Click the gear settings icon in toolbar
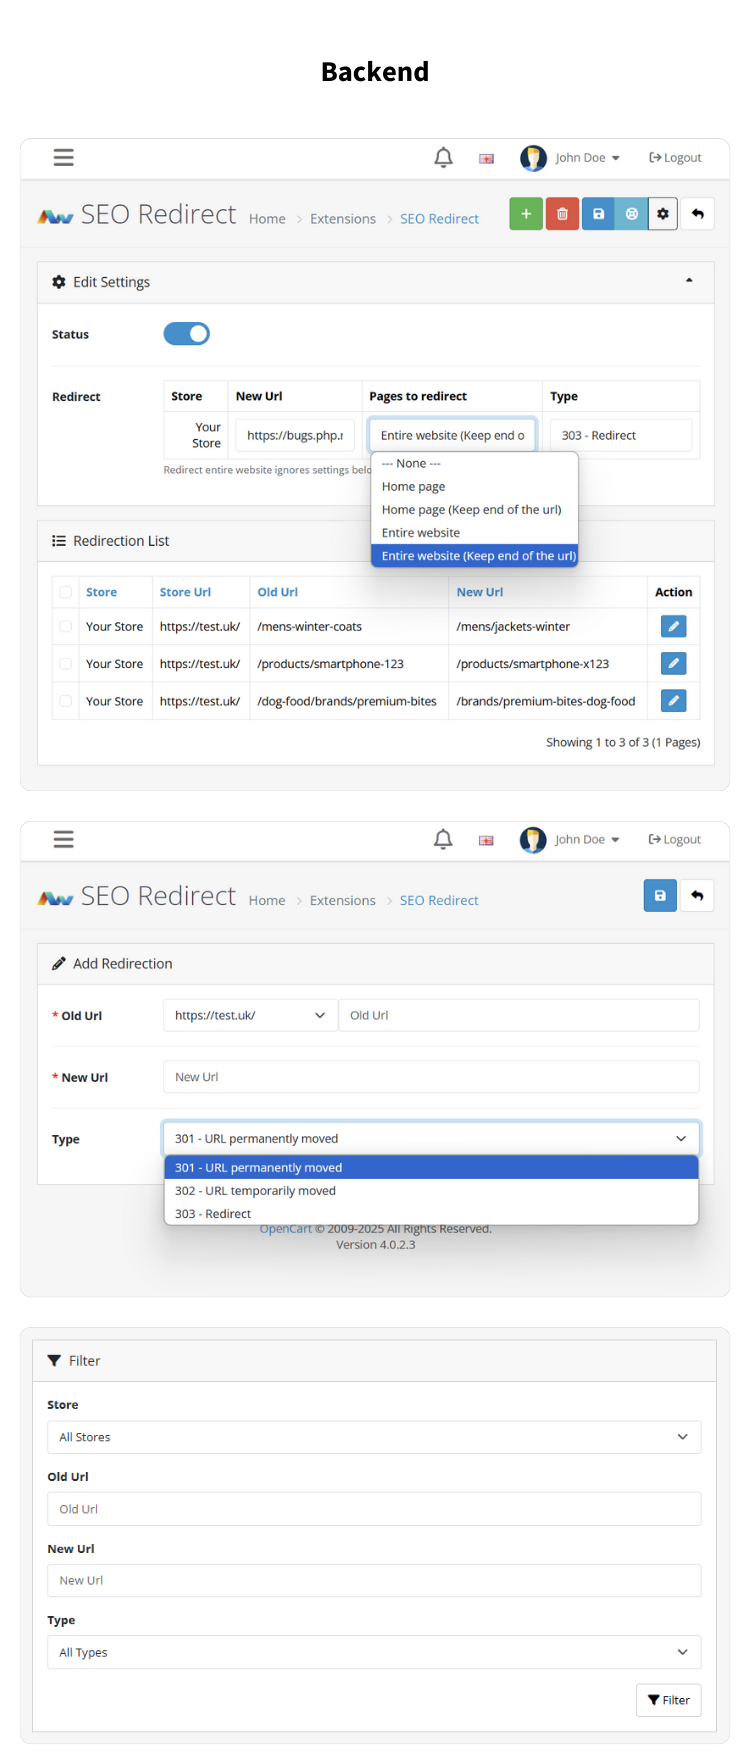The width and height of the screenshot is (750, 1764). click(663, 214)
